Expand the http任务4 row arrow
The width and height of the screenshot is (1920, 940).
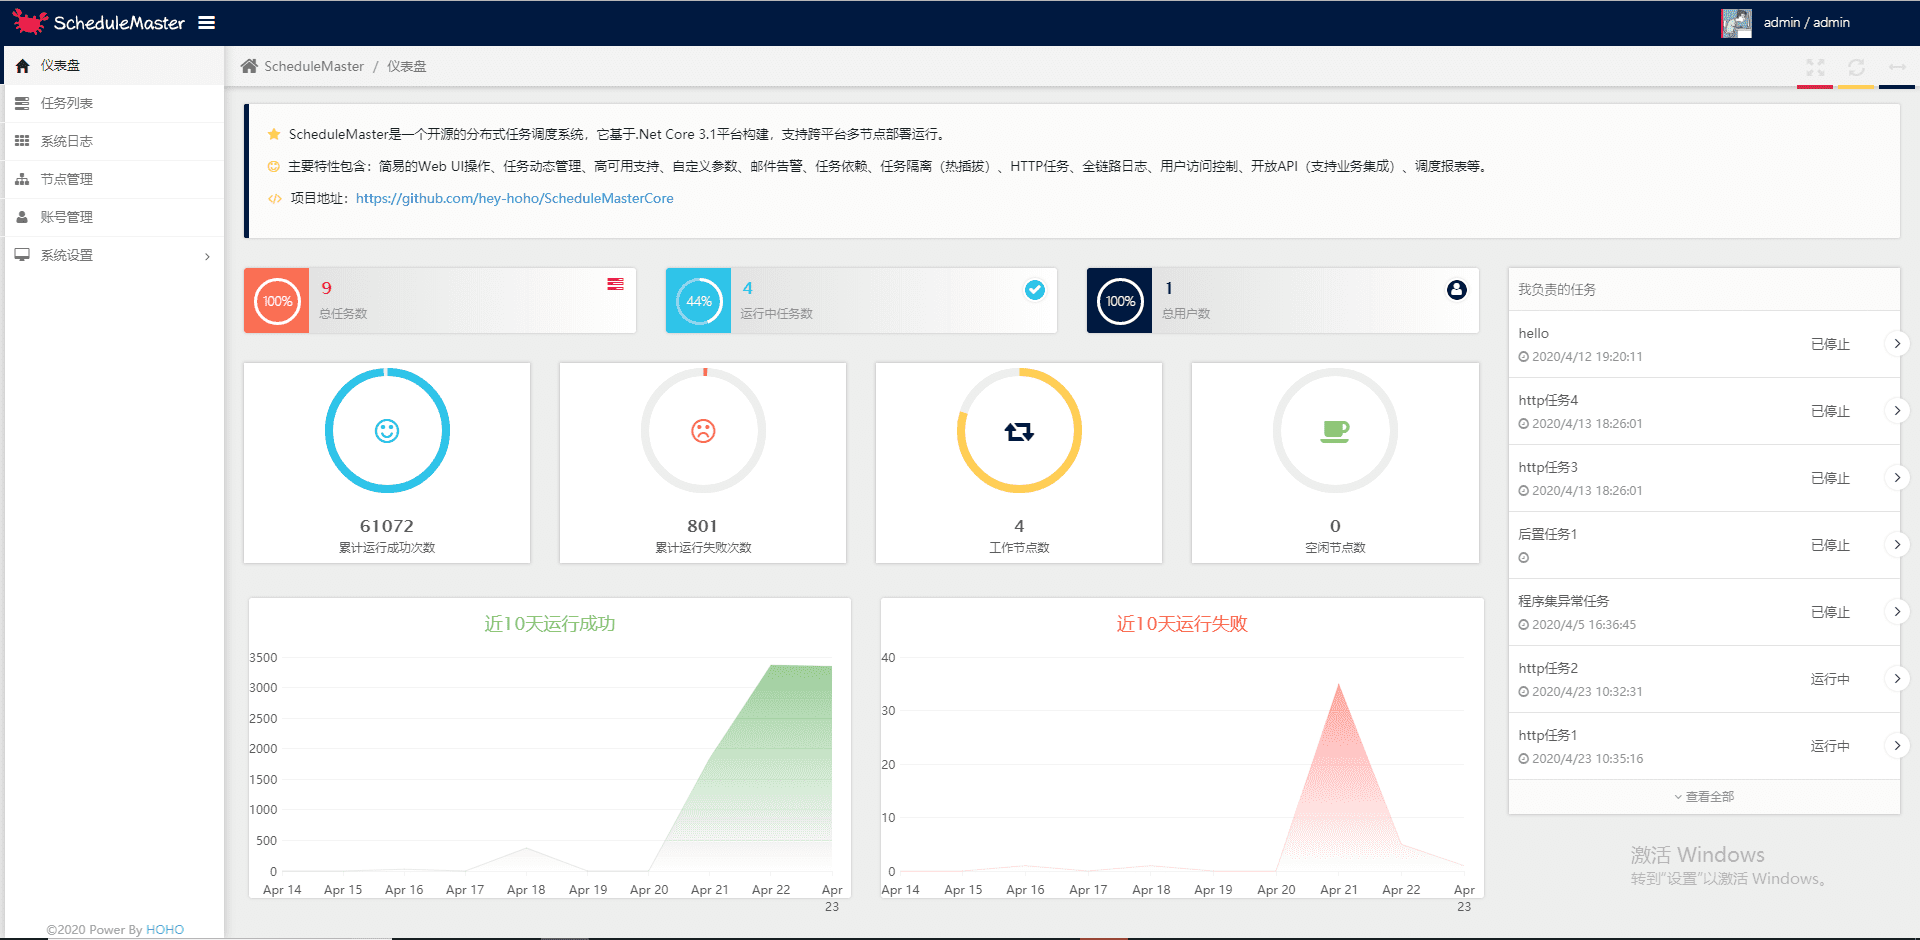pyautogui.click(x=1897, y=411)
